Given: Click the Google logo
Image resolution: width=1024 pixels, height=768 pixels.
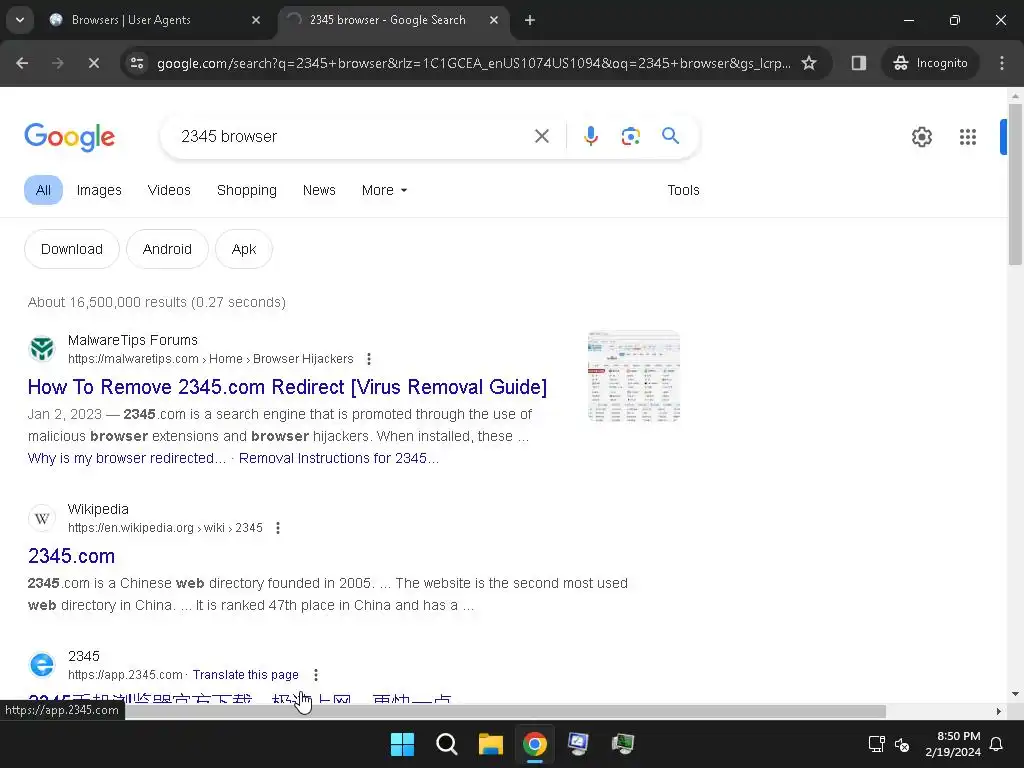Looking at the screenshot, I should point(69,136).
